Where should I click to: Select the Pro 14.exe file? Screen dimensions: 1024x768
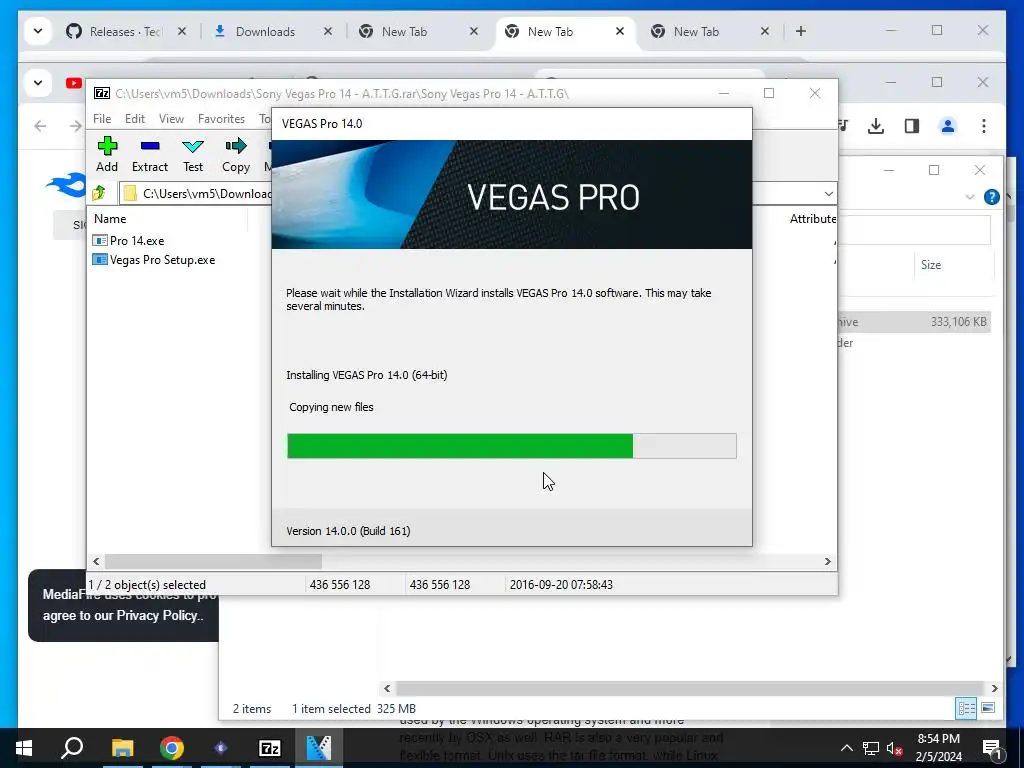coord(136,241)
